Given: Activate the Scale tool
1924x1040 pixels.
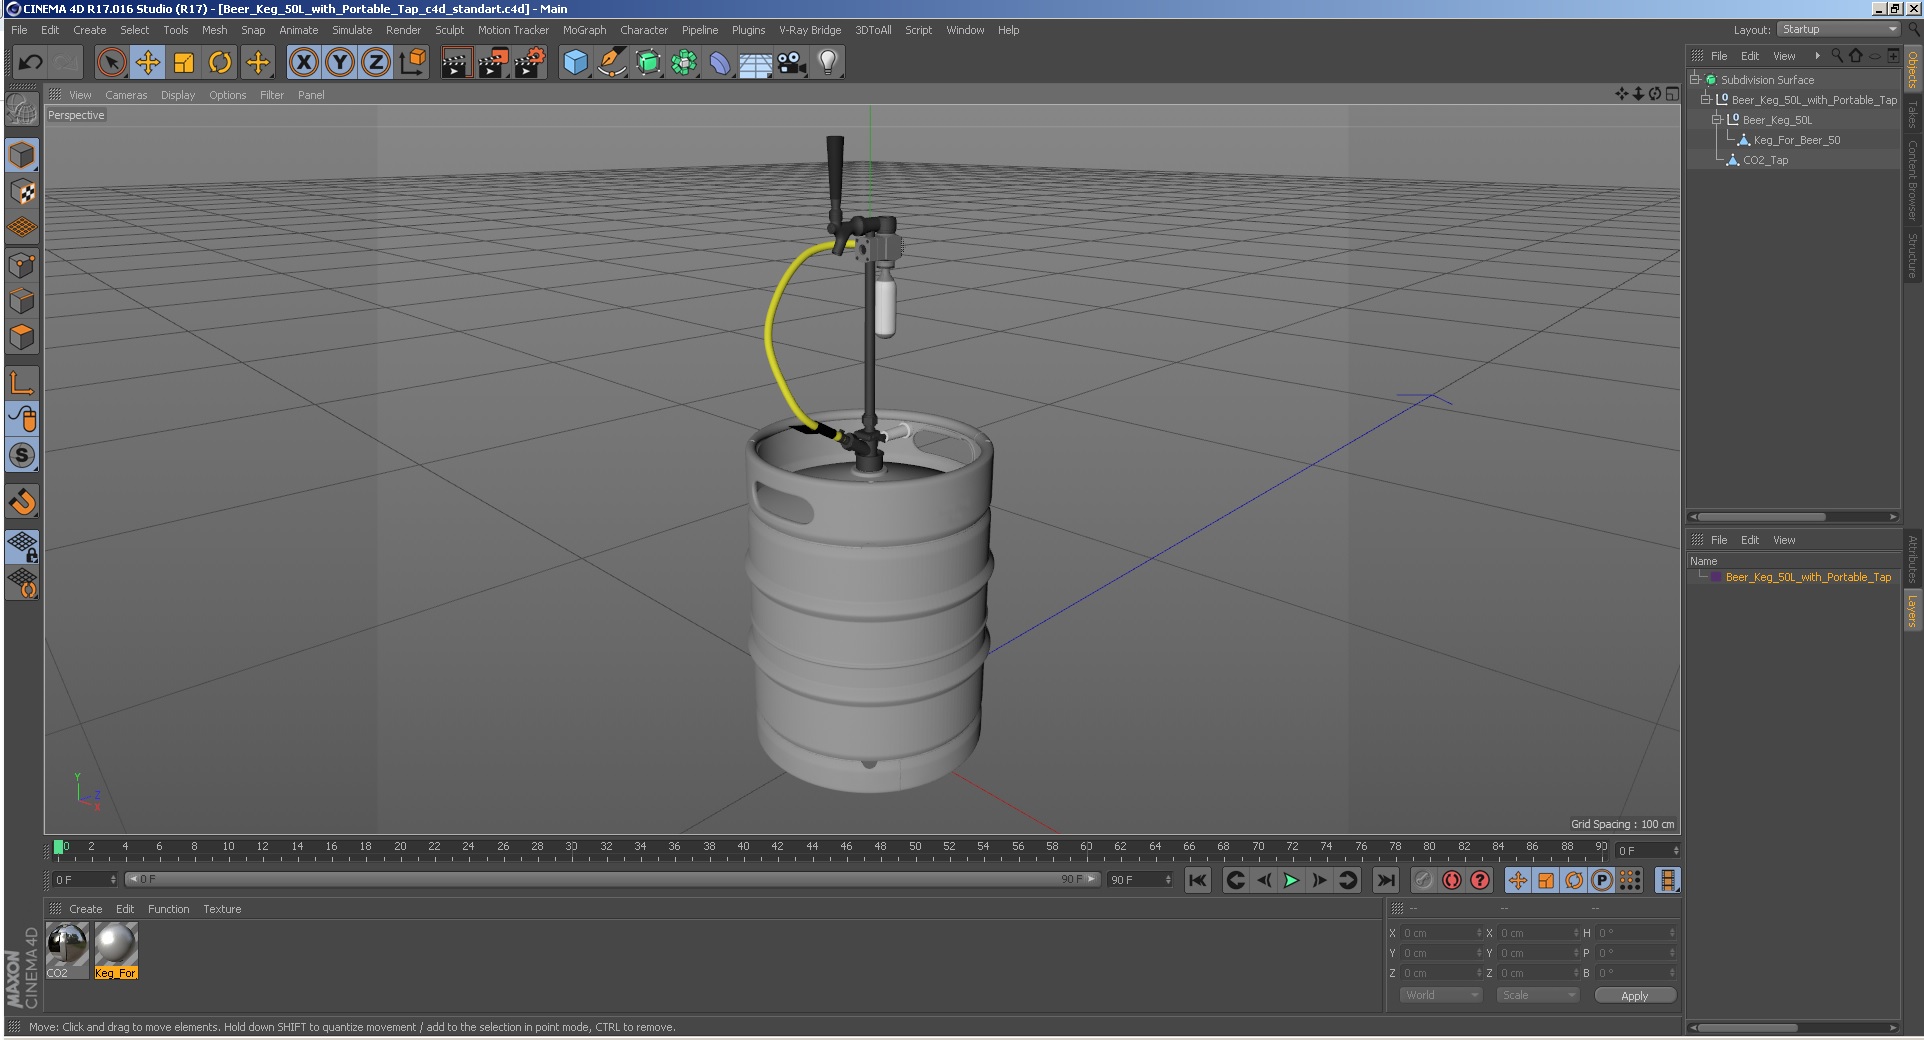Looking at the screenshot, I should [184, 62].
